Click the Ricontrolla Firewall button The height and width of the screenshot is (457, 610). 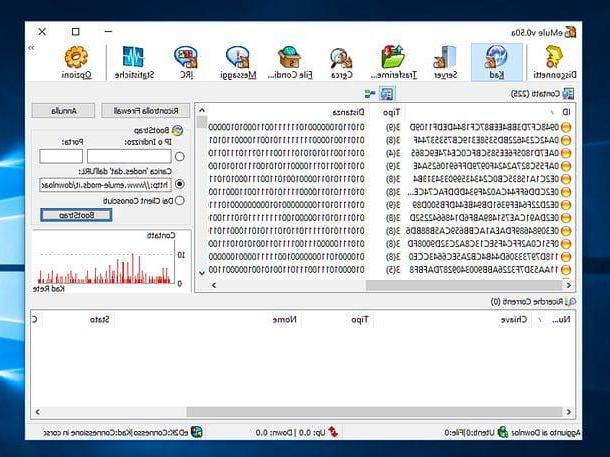click(x=145, y=111)
